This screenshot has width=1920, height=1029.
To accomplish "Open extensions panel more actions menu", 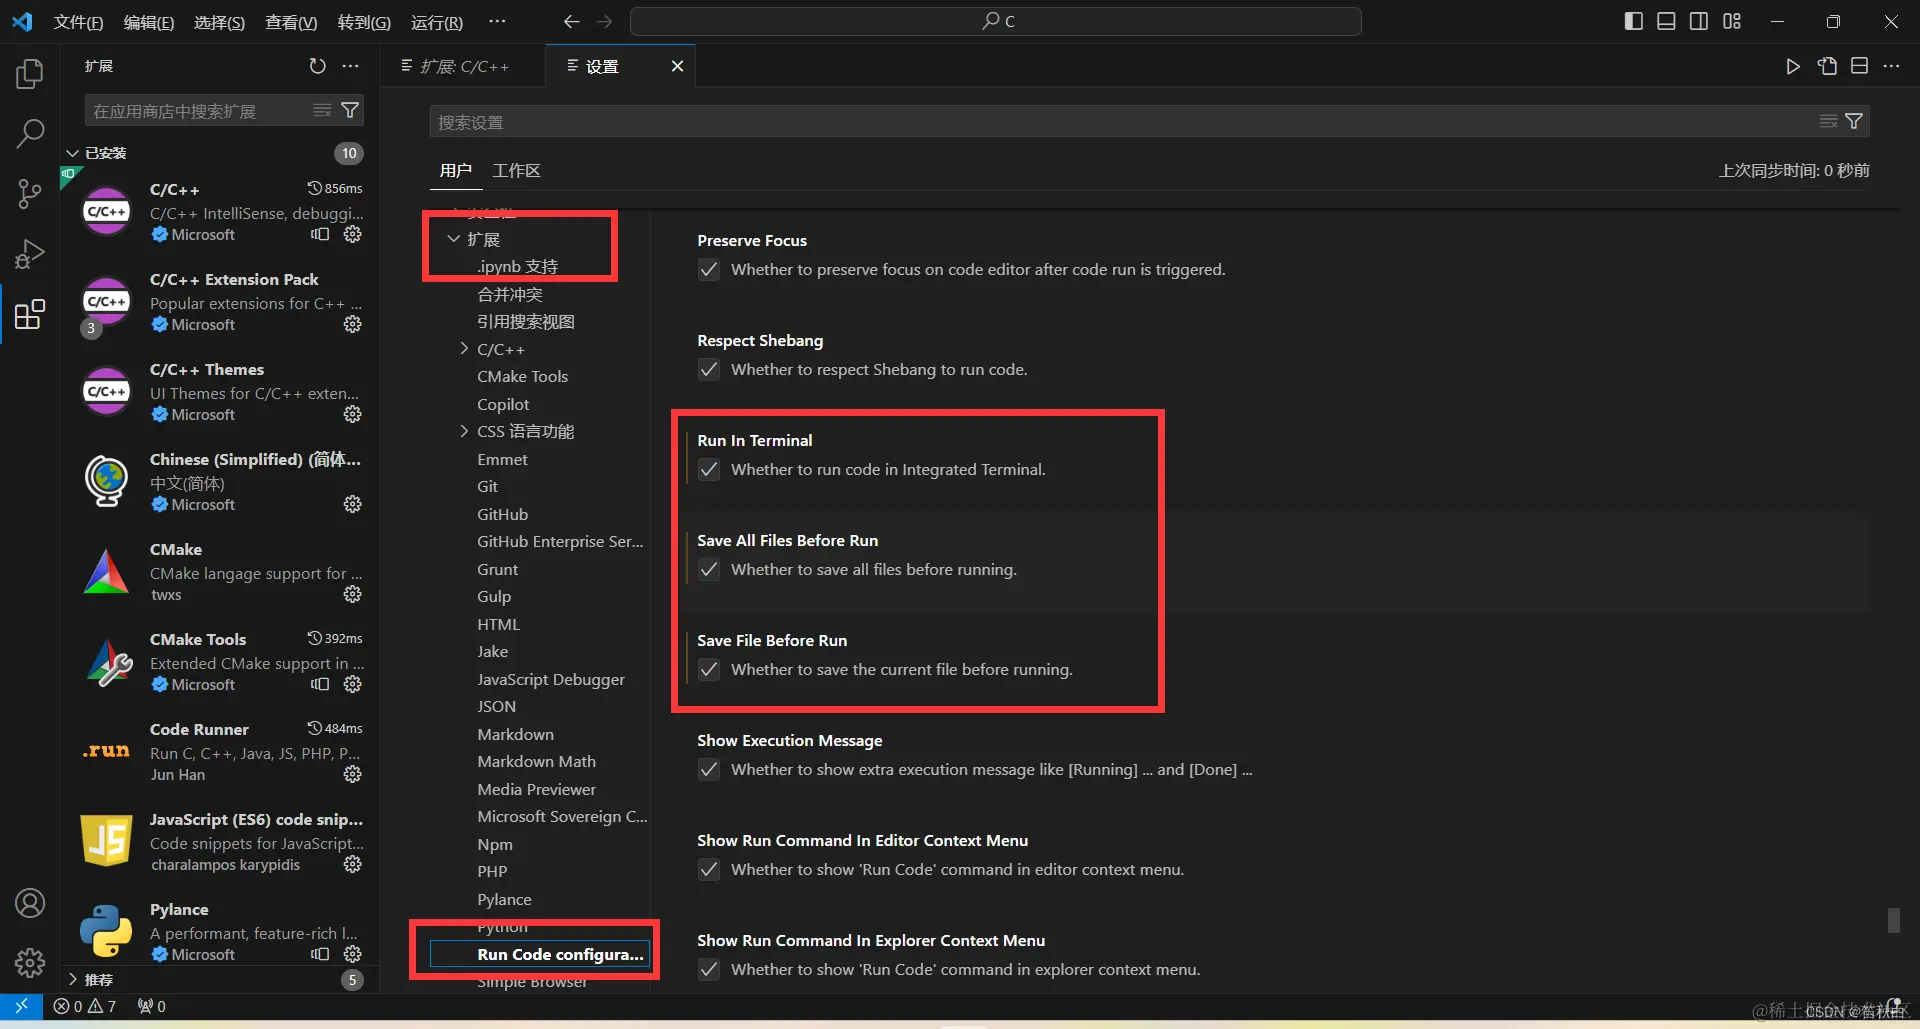I will click(x=350, y=66).
